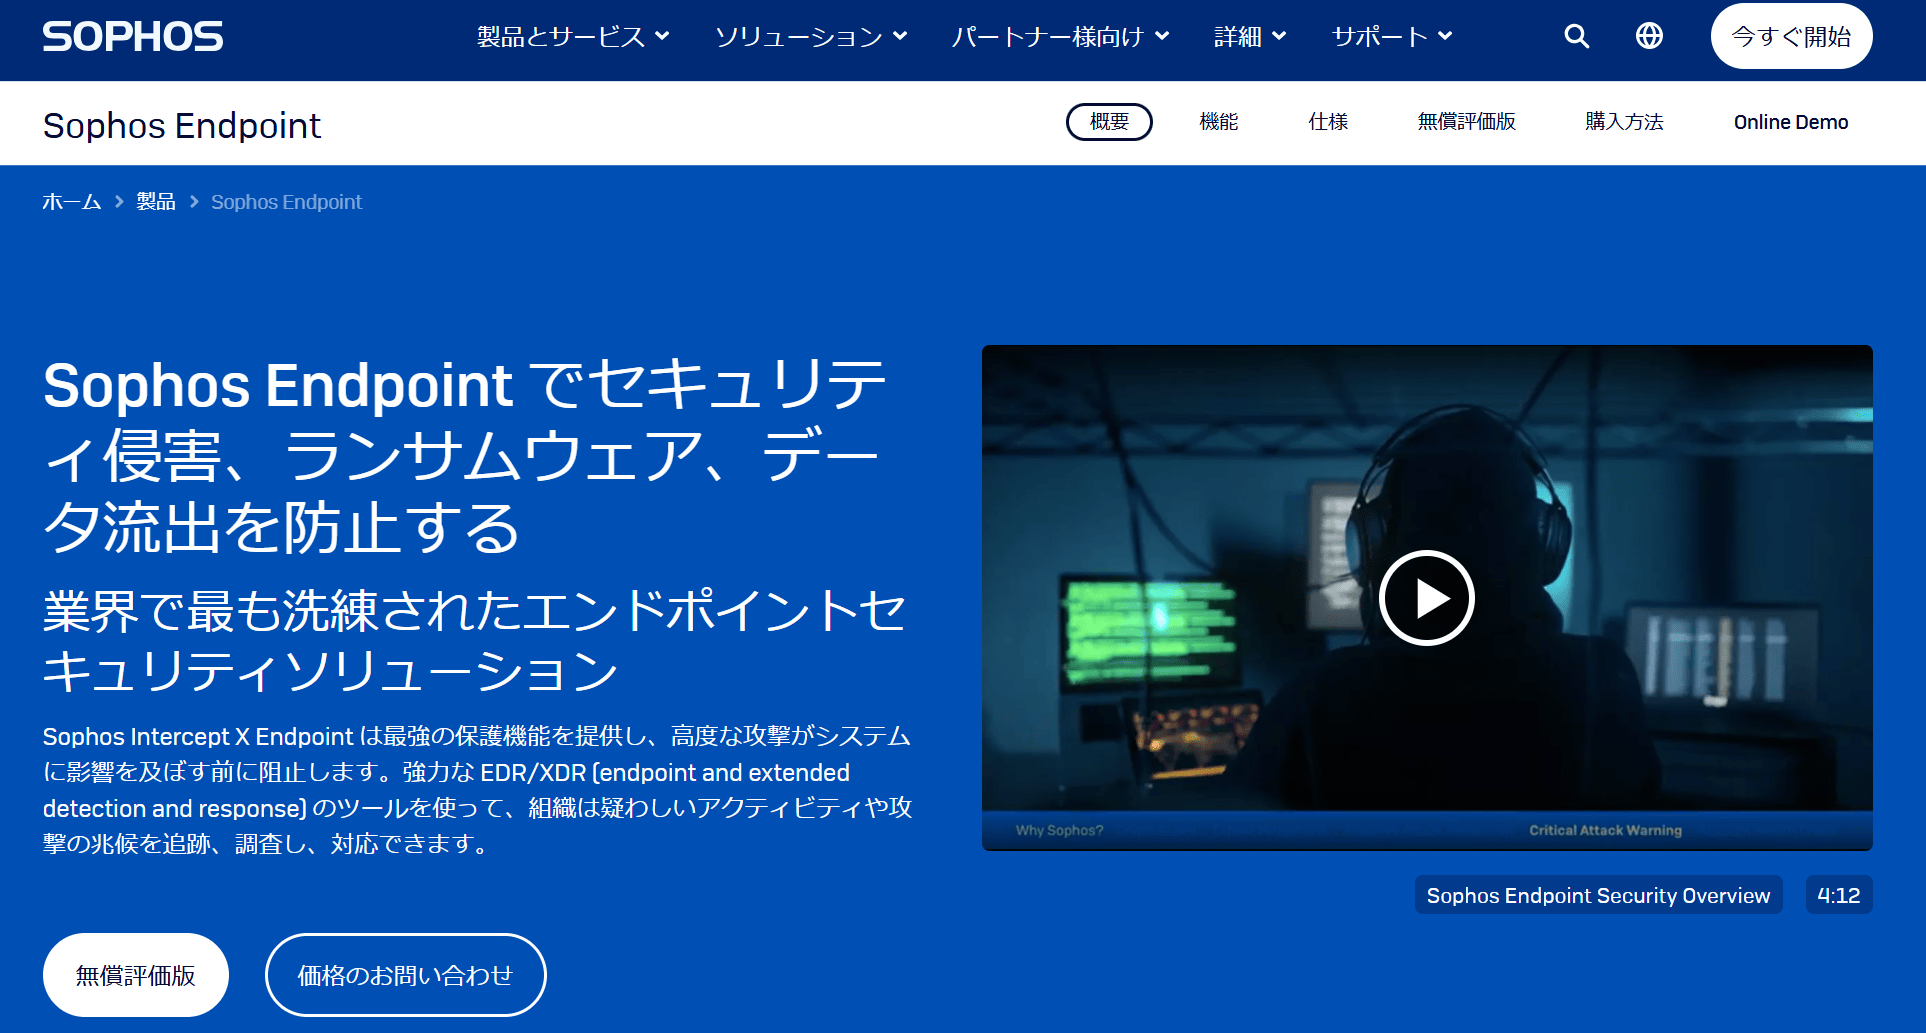Expand the パートナー様向け menu
The image size is (1926, 1033).
tap(1060, 37)
